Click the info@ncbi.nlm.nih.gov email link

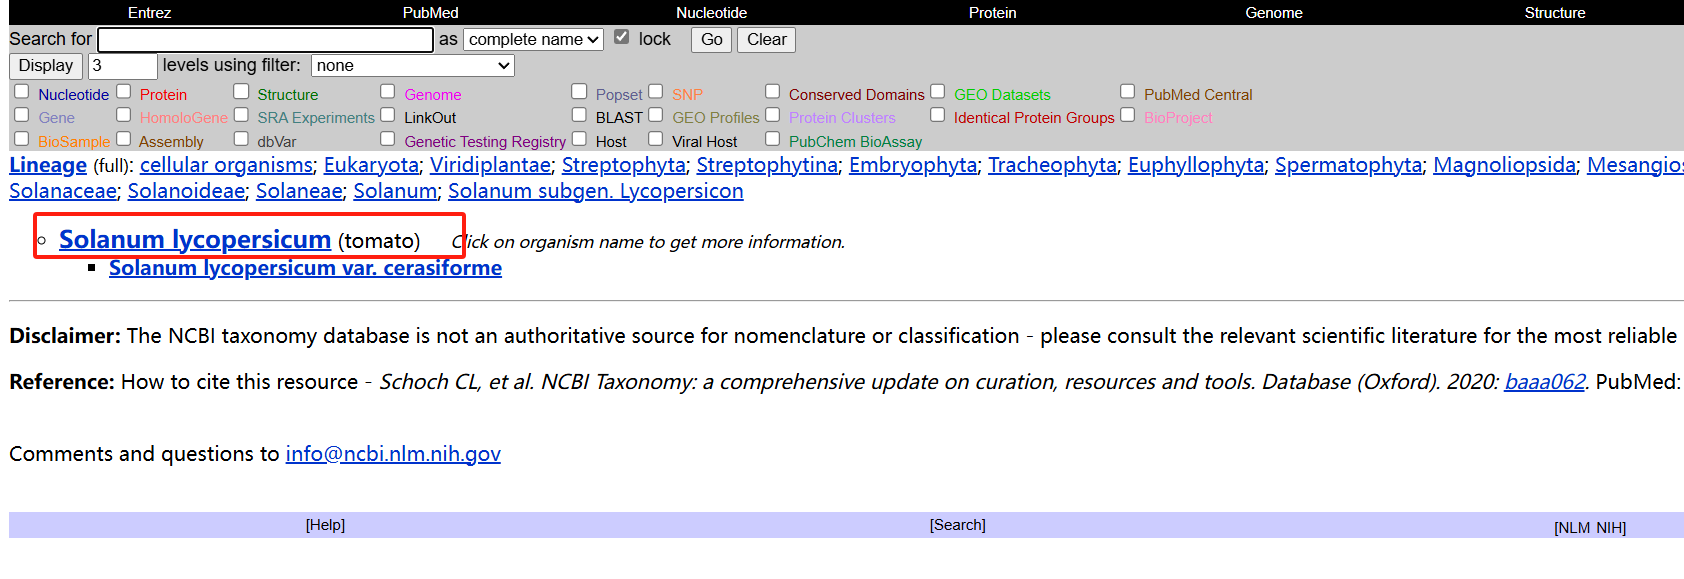[393, 454]
